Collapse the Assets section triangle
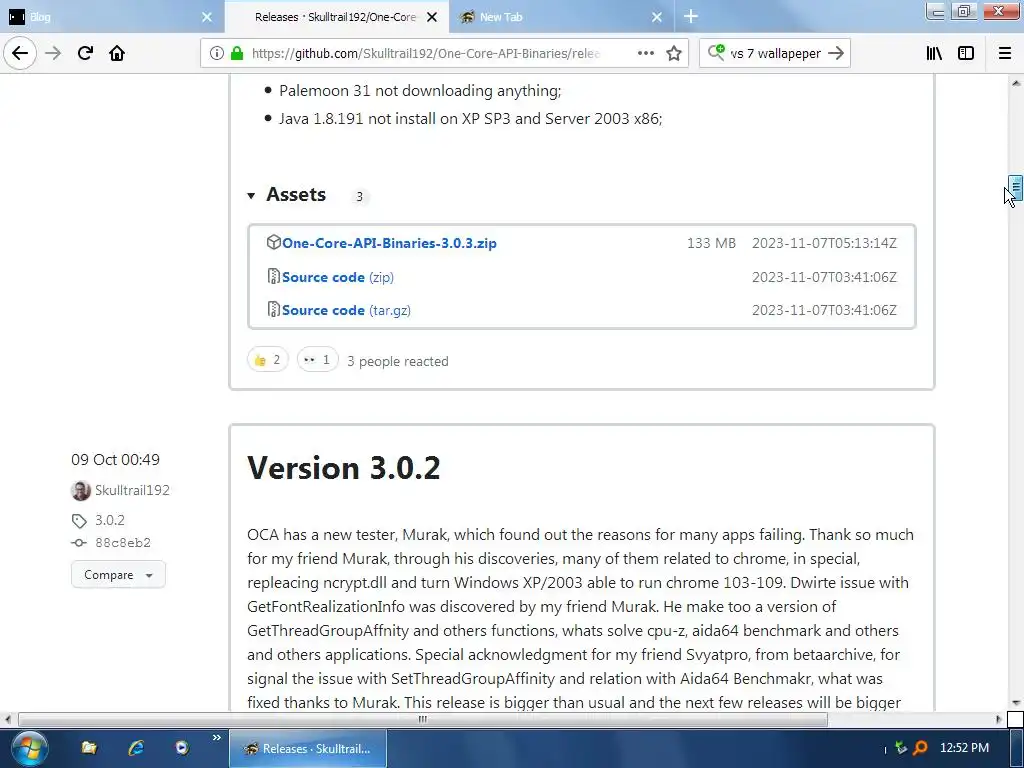The height and width of the screenshot is (768, 1024). pos(251,195)
